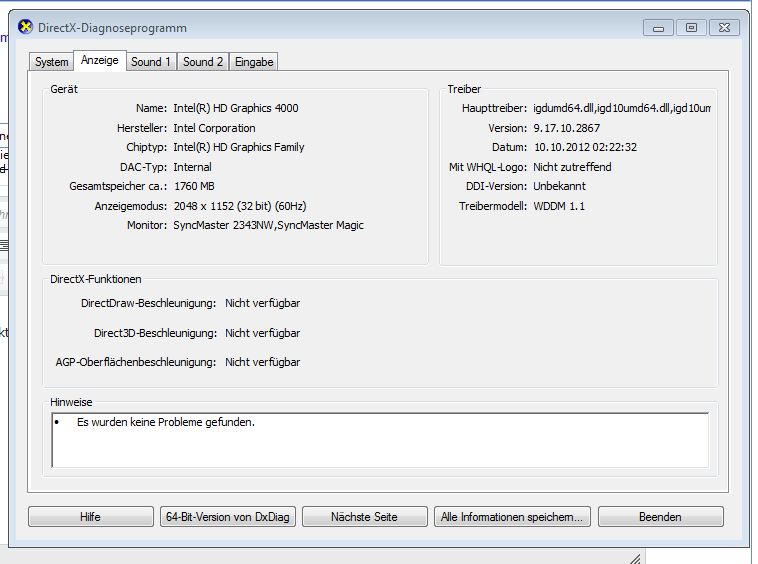
Task: Click the note 'Es wurden keine Probleme gefunden.'
Action: tap(166, 422)
